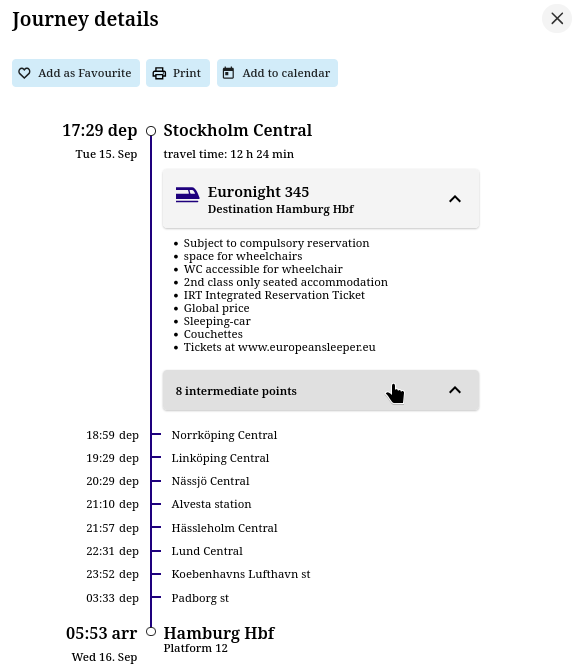Click the Padborg st stop
The image size is (585, 666).
200,598
